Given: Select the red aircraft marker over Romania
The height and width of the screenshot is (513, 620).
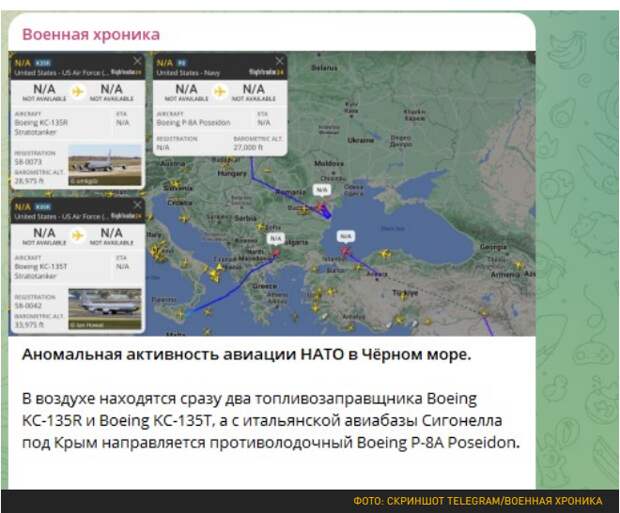Looking at the screenshot, I should point(321,207).
